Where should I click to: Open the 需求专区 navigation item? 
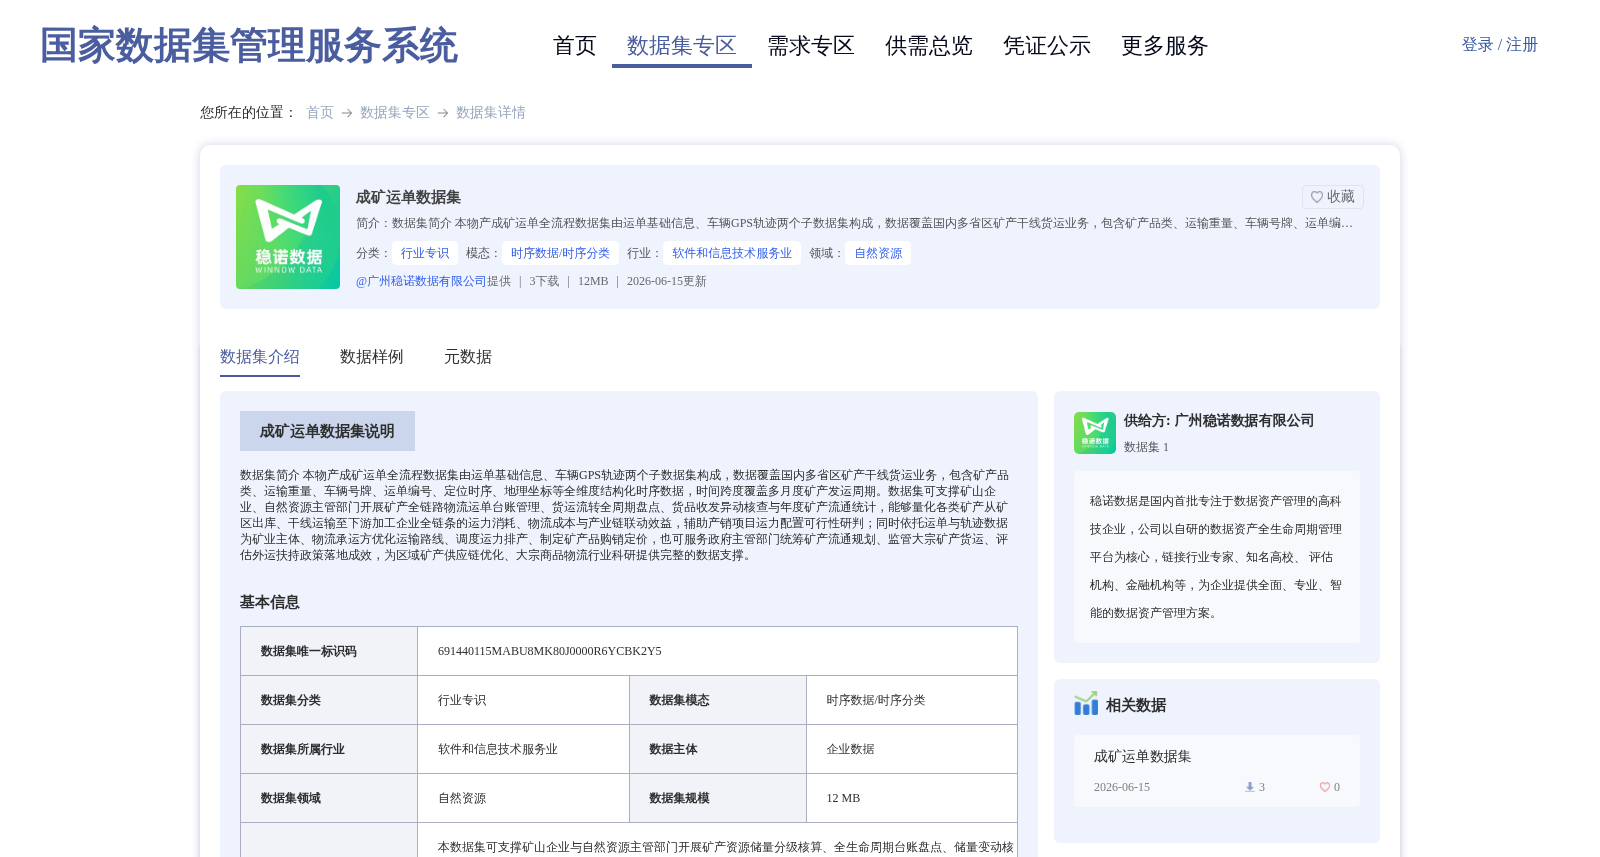pyautogui.click(x=811, y=46)
